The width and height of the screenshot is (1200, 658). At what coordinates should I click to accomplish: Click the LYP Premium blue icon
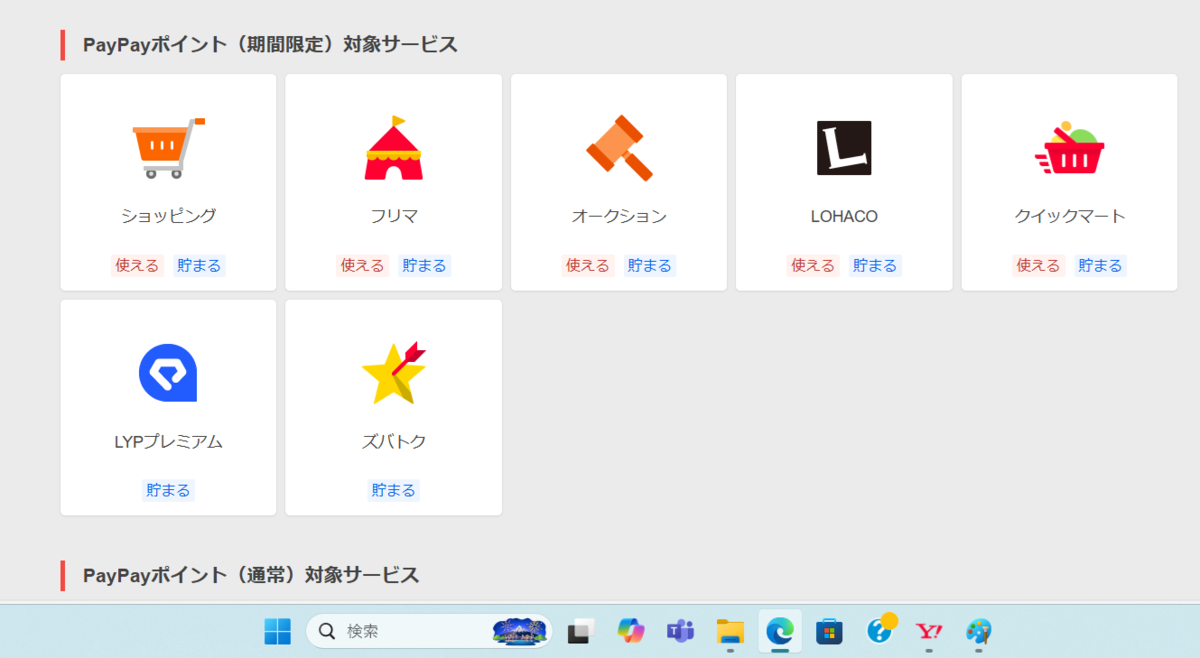pos(168,373)
